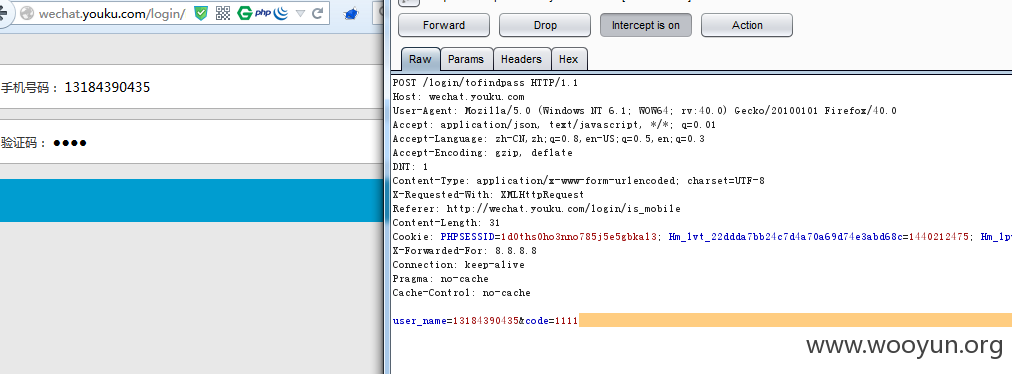Image resolution: width=1012 pixels, height=374 pixels.
Task: Click the jQuery swirl icon in address bar
Action: coord(281,13)
